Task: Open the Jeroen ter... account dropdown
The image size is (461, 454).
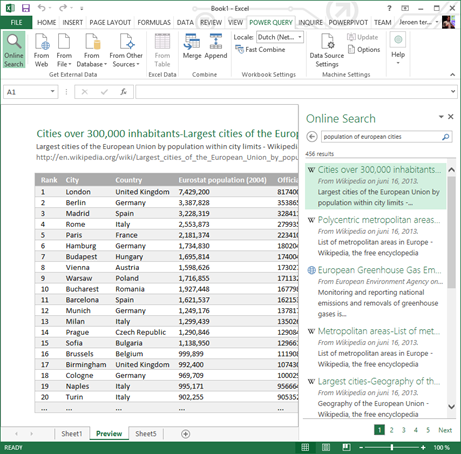Action: coord(419,22)
